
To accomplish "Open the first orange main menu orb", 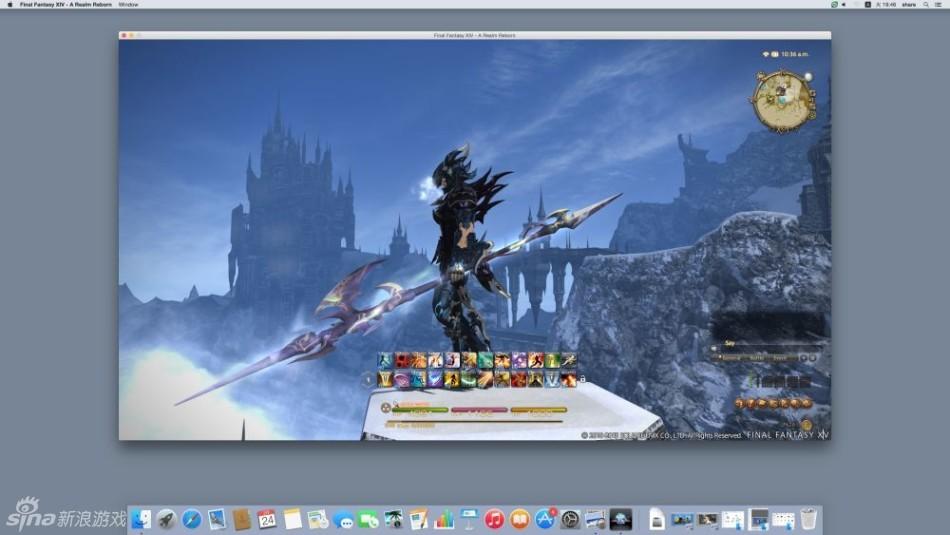I will (x=740, y=404).
